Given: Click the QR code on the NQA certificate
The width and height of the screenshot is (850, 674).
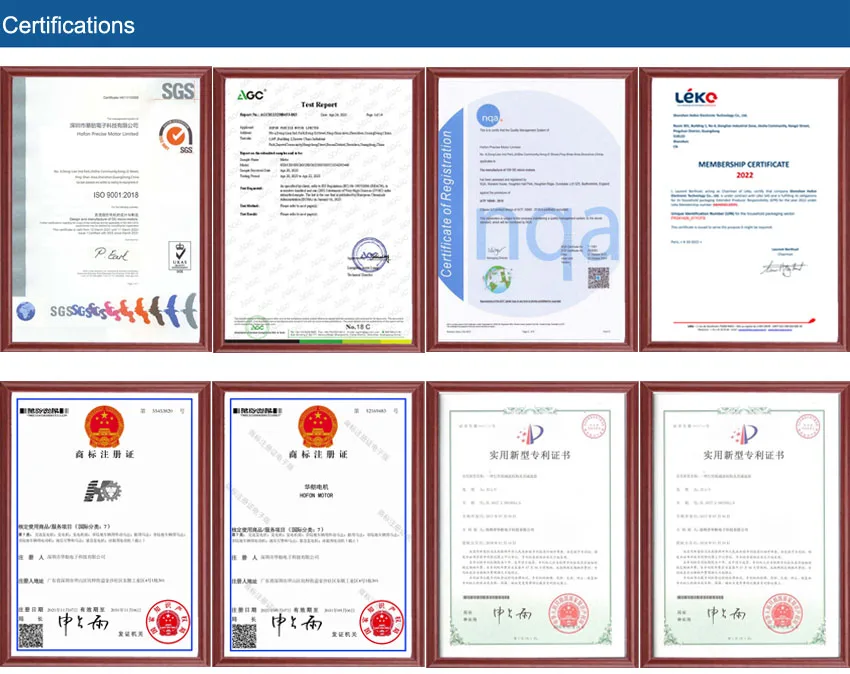Looking at the screenshot, I should tap(598, 278).
